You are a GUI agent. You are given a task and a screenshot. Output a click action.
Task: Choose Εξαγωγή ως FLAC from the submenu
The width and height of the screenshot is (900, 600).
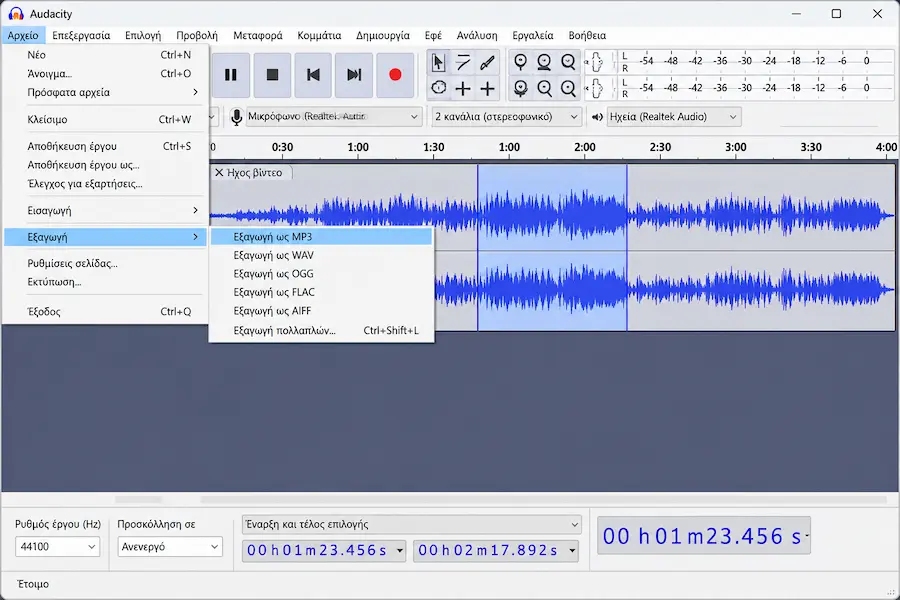coord(321,292)
